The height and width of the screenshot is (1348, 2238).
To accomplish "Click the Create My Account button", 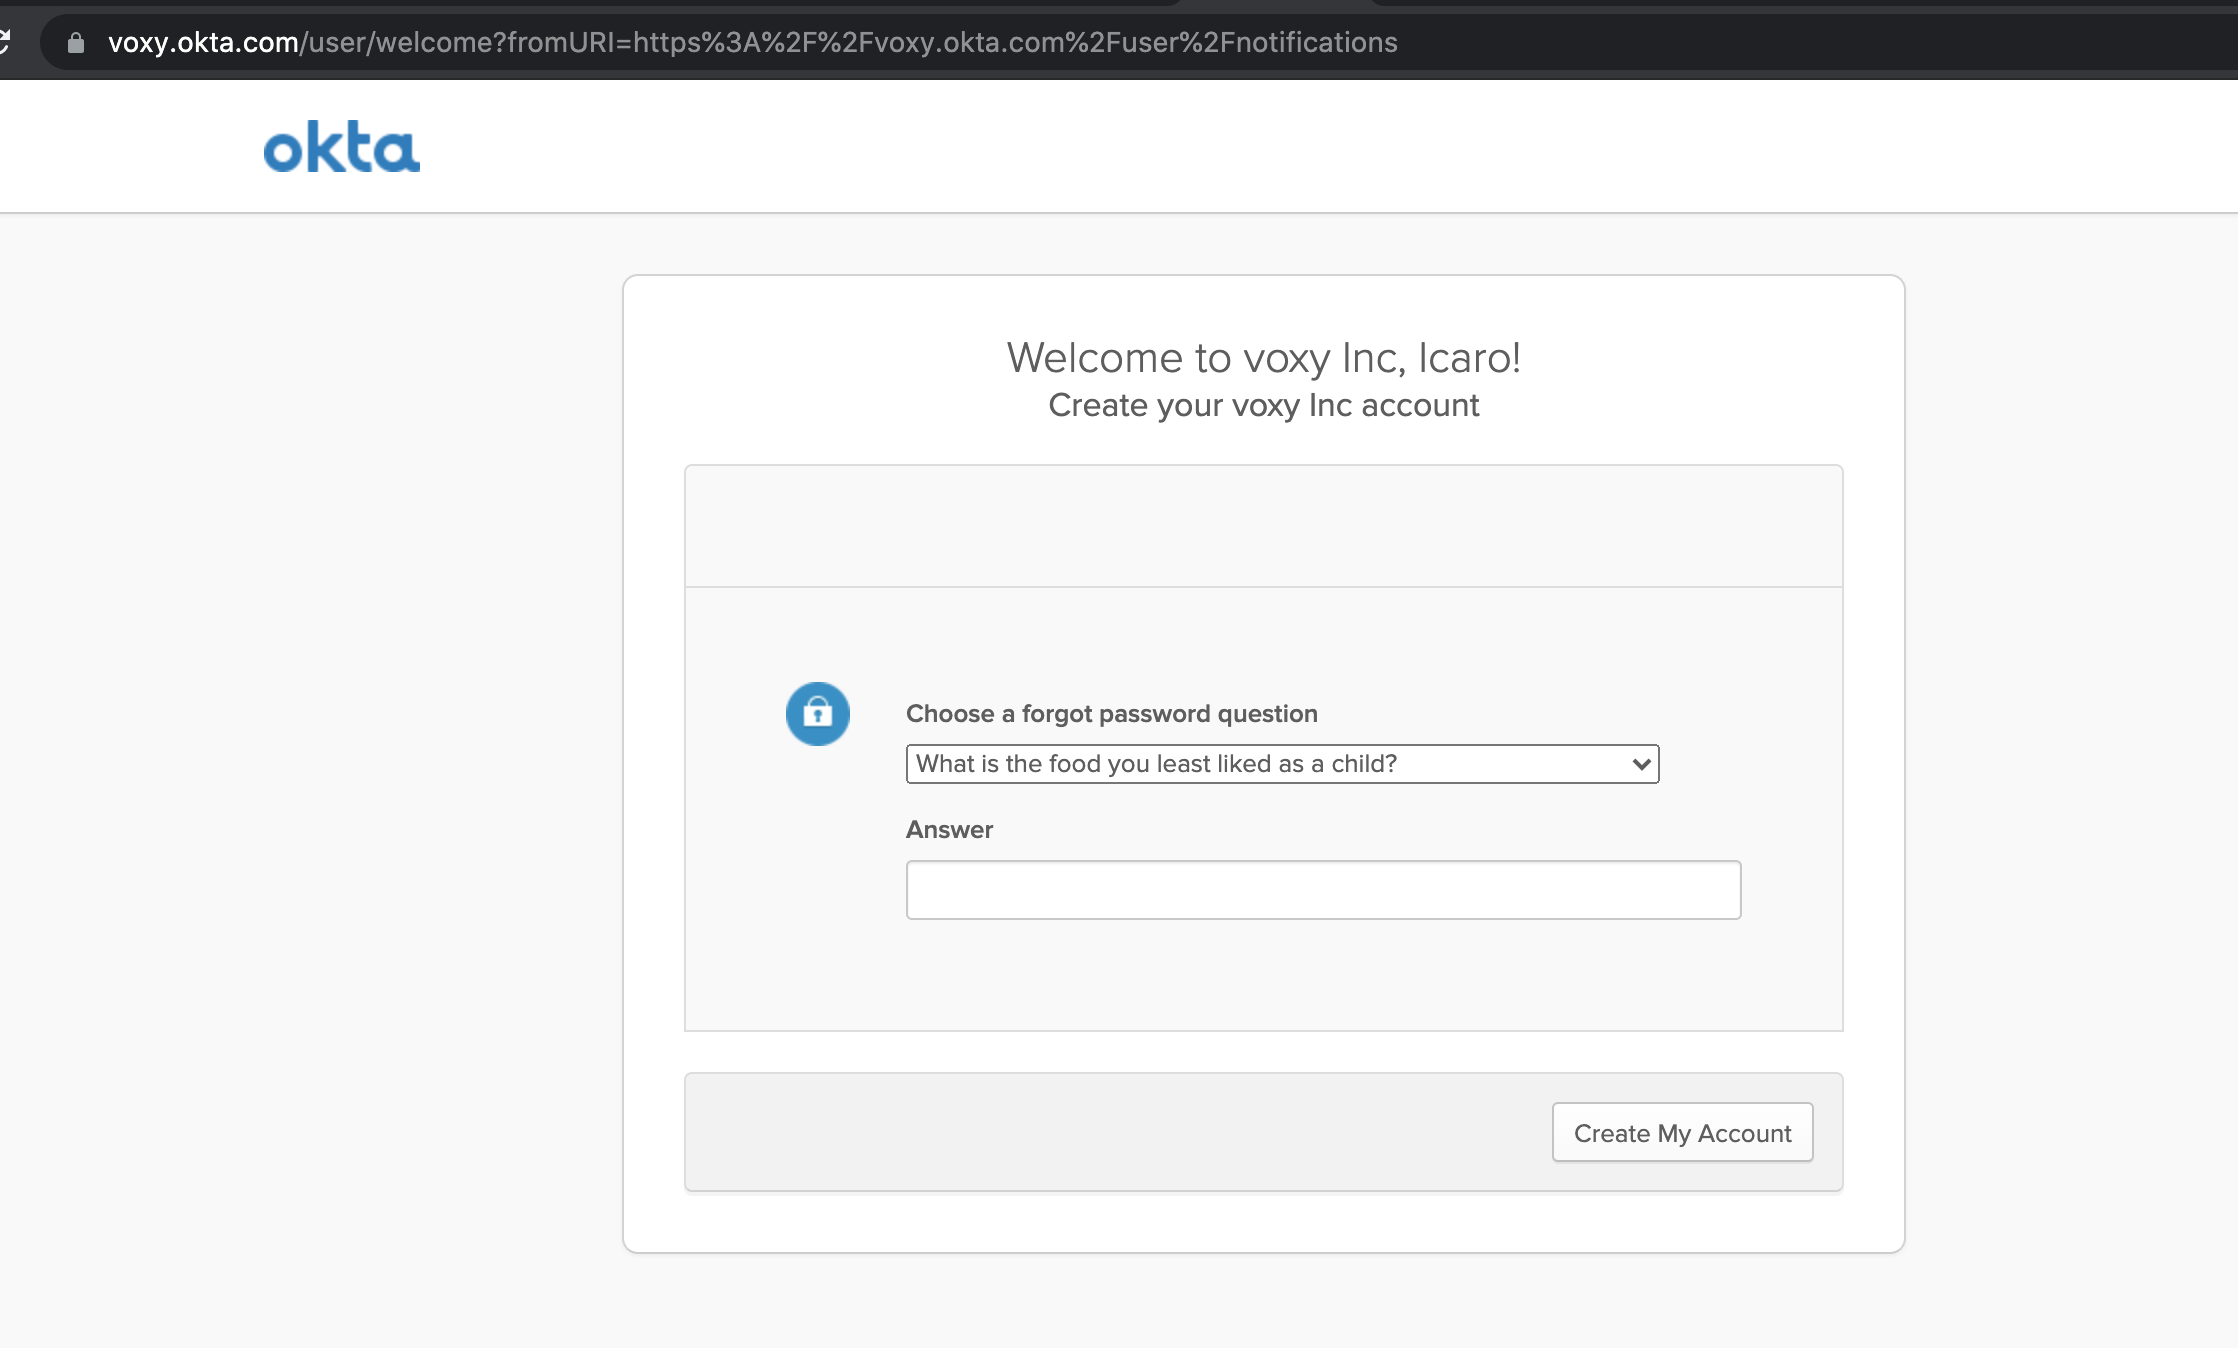I will pyautogui.click(x=1682, y=1133).
